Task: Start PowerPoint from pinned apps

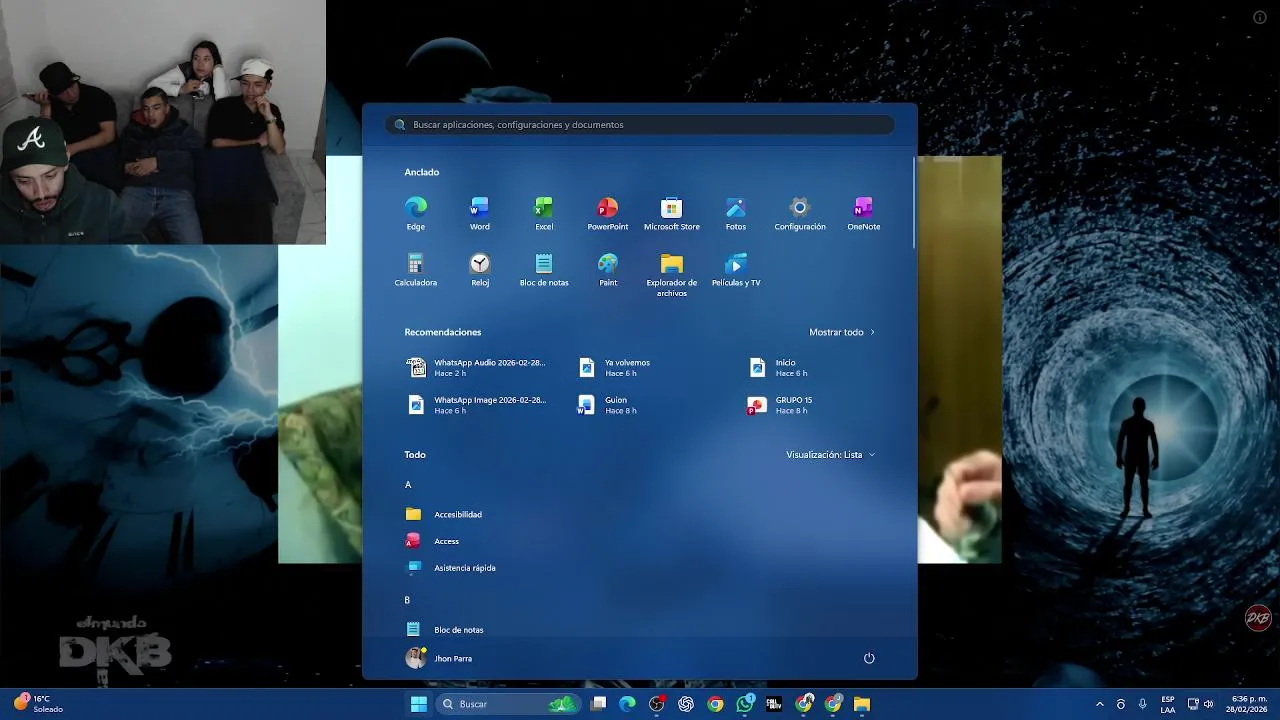Action: 608,213
